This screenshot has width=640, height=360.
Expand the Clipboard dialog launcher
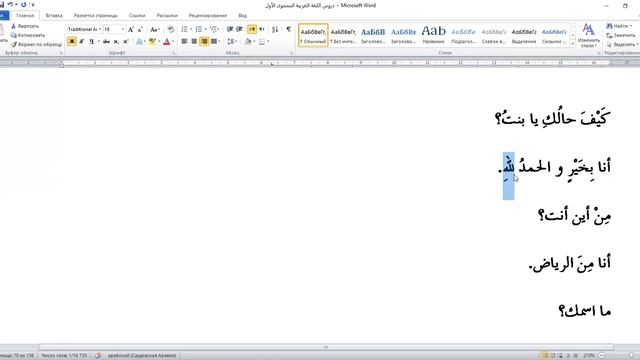[x=61, y=53]
